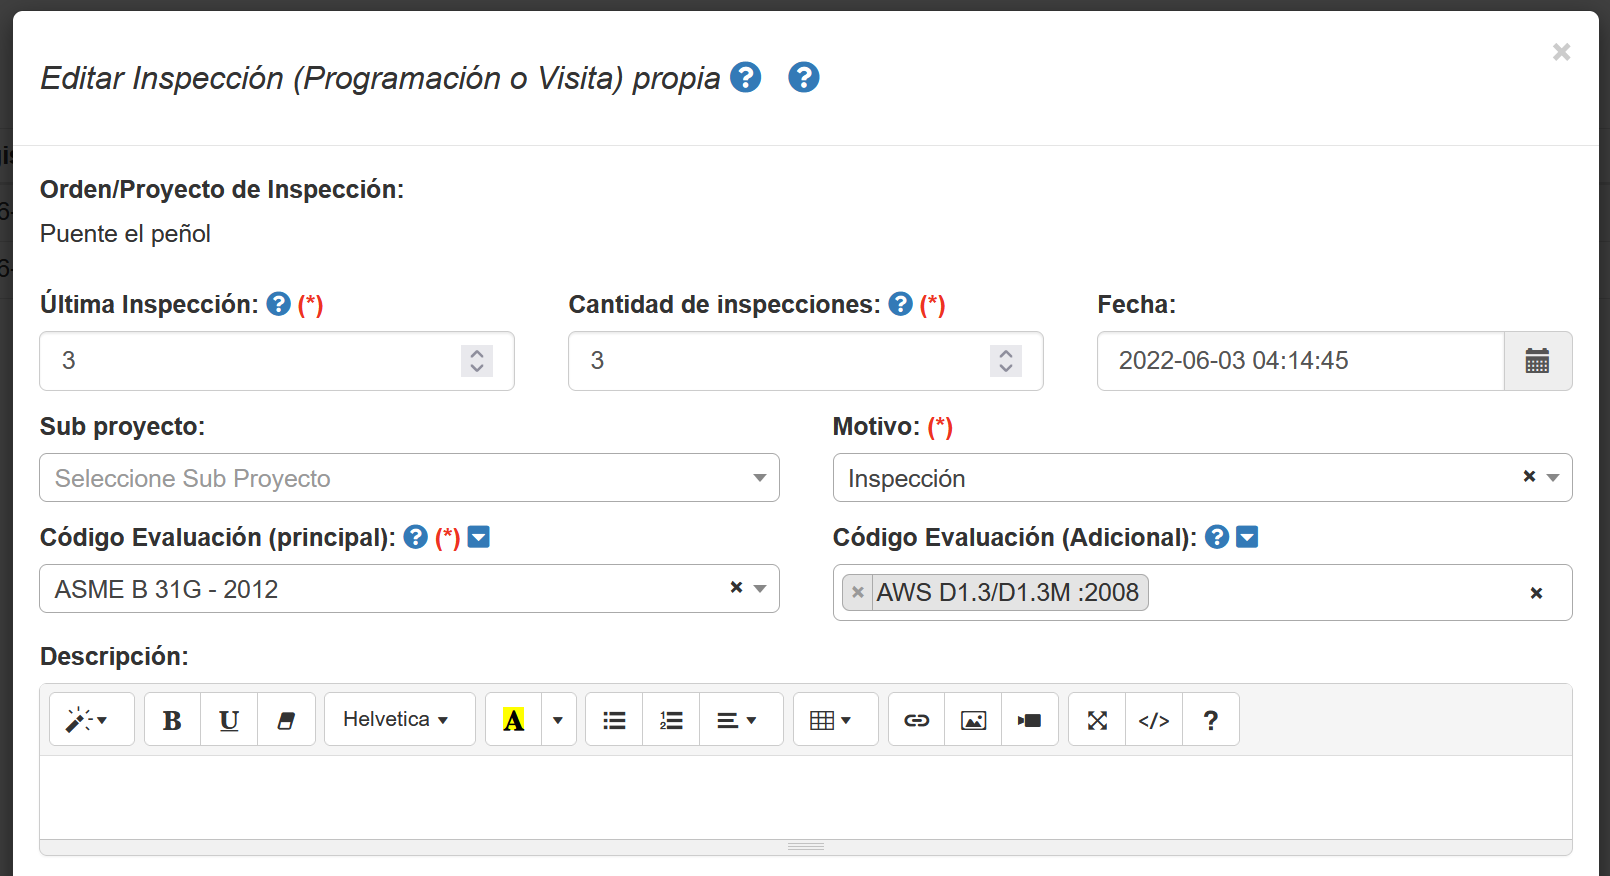Image resolution: width=1610 pixels, height=876 pixels.
Task: Insert a picture with the image icon
Action: [973, 720]
